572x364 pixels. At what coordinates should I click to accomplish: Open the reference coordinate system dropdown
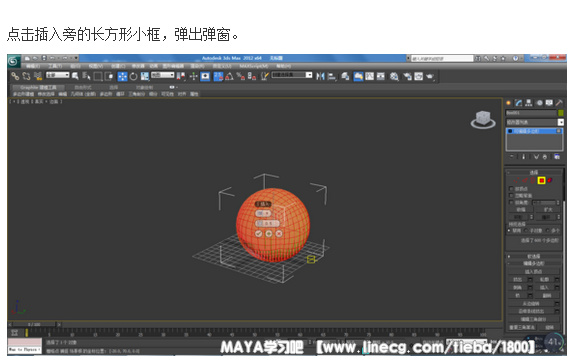[x=163, y=75]
